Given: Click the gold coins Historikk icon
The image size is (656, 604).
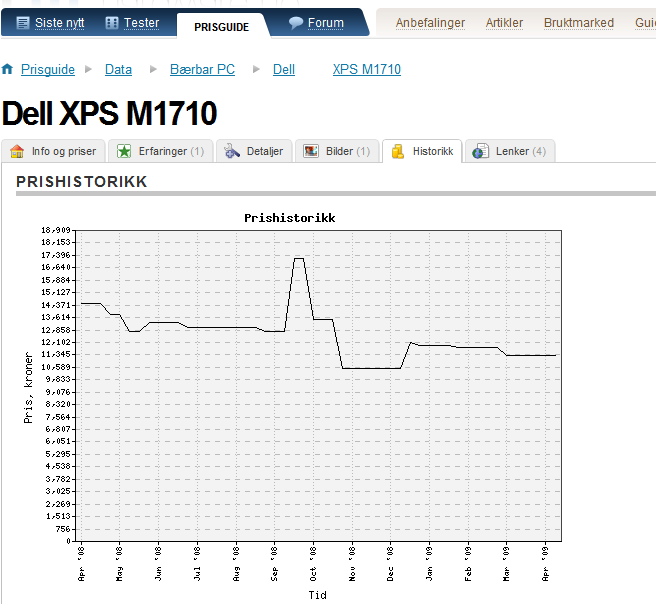Looking at the screenshot, I should point(398,151).
